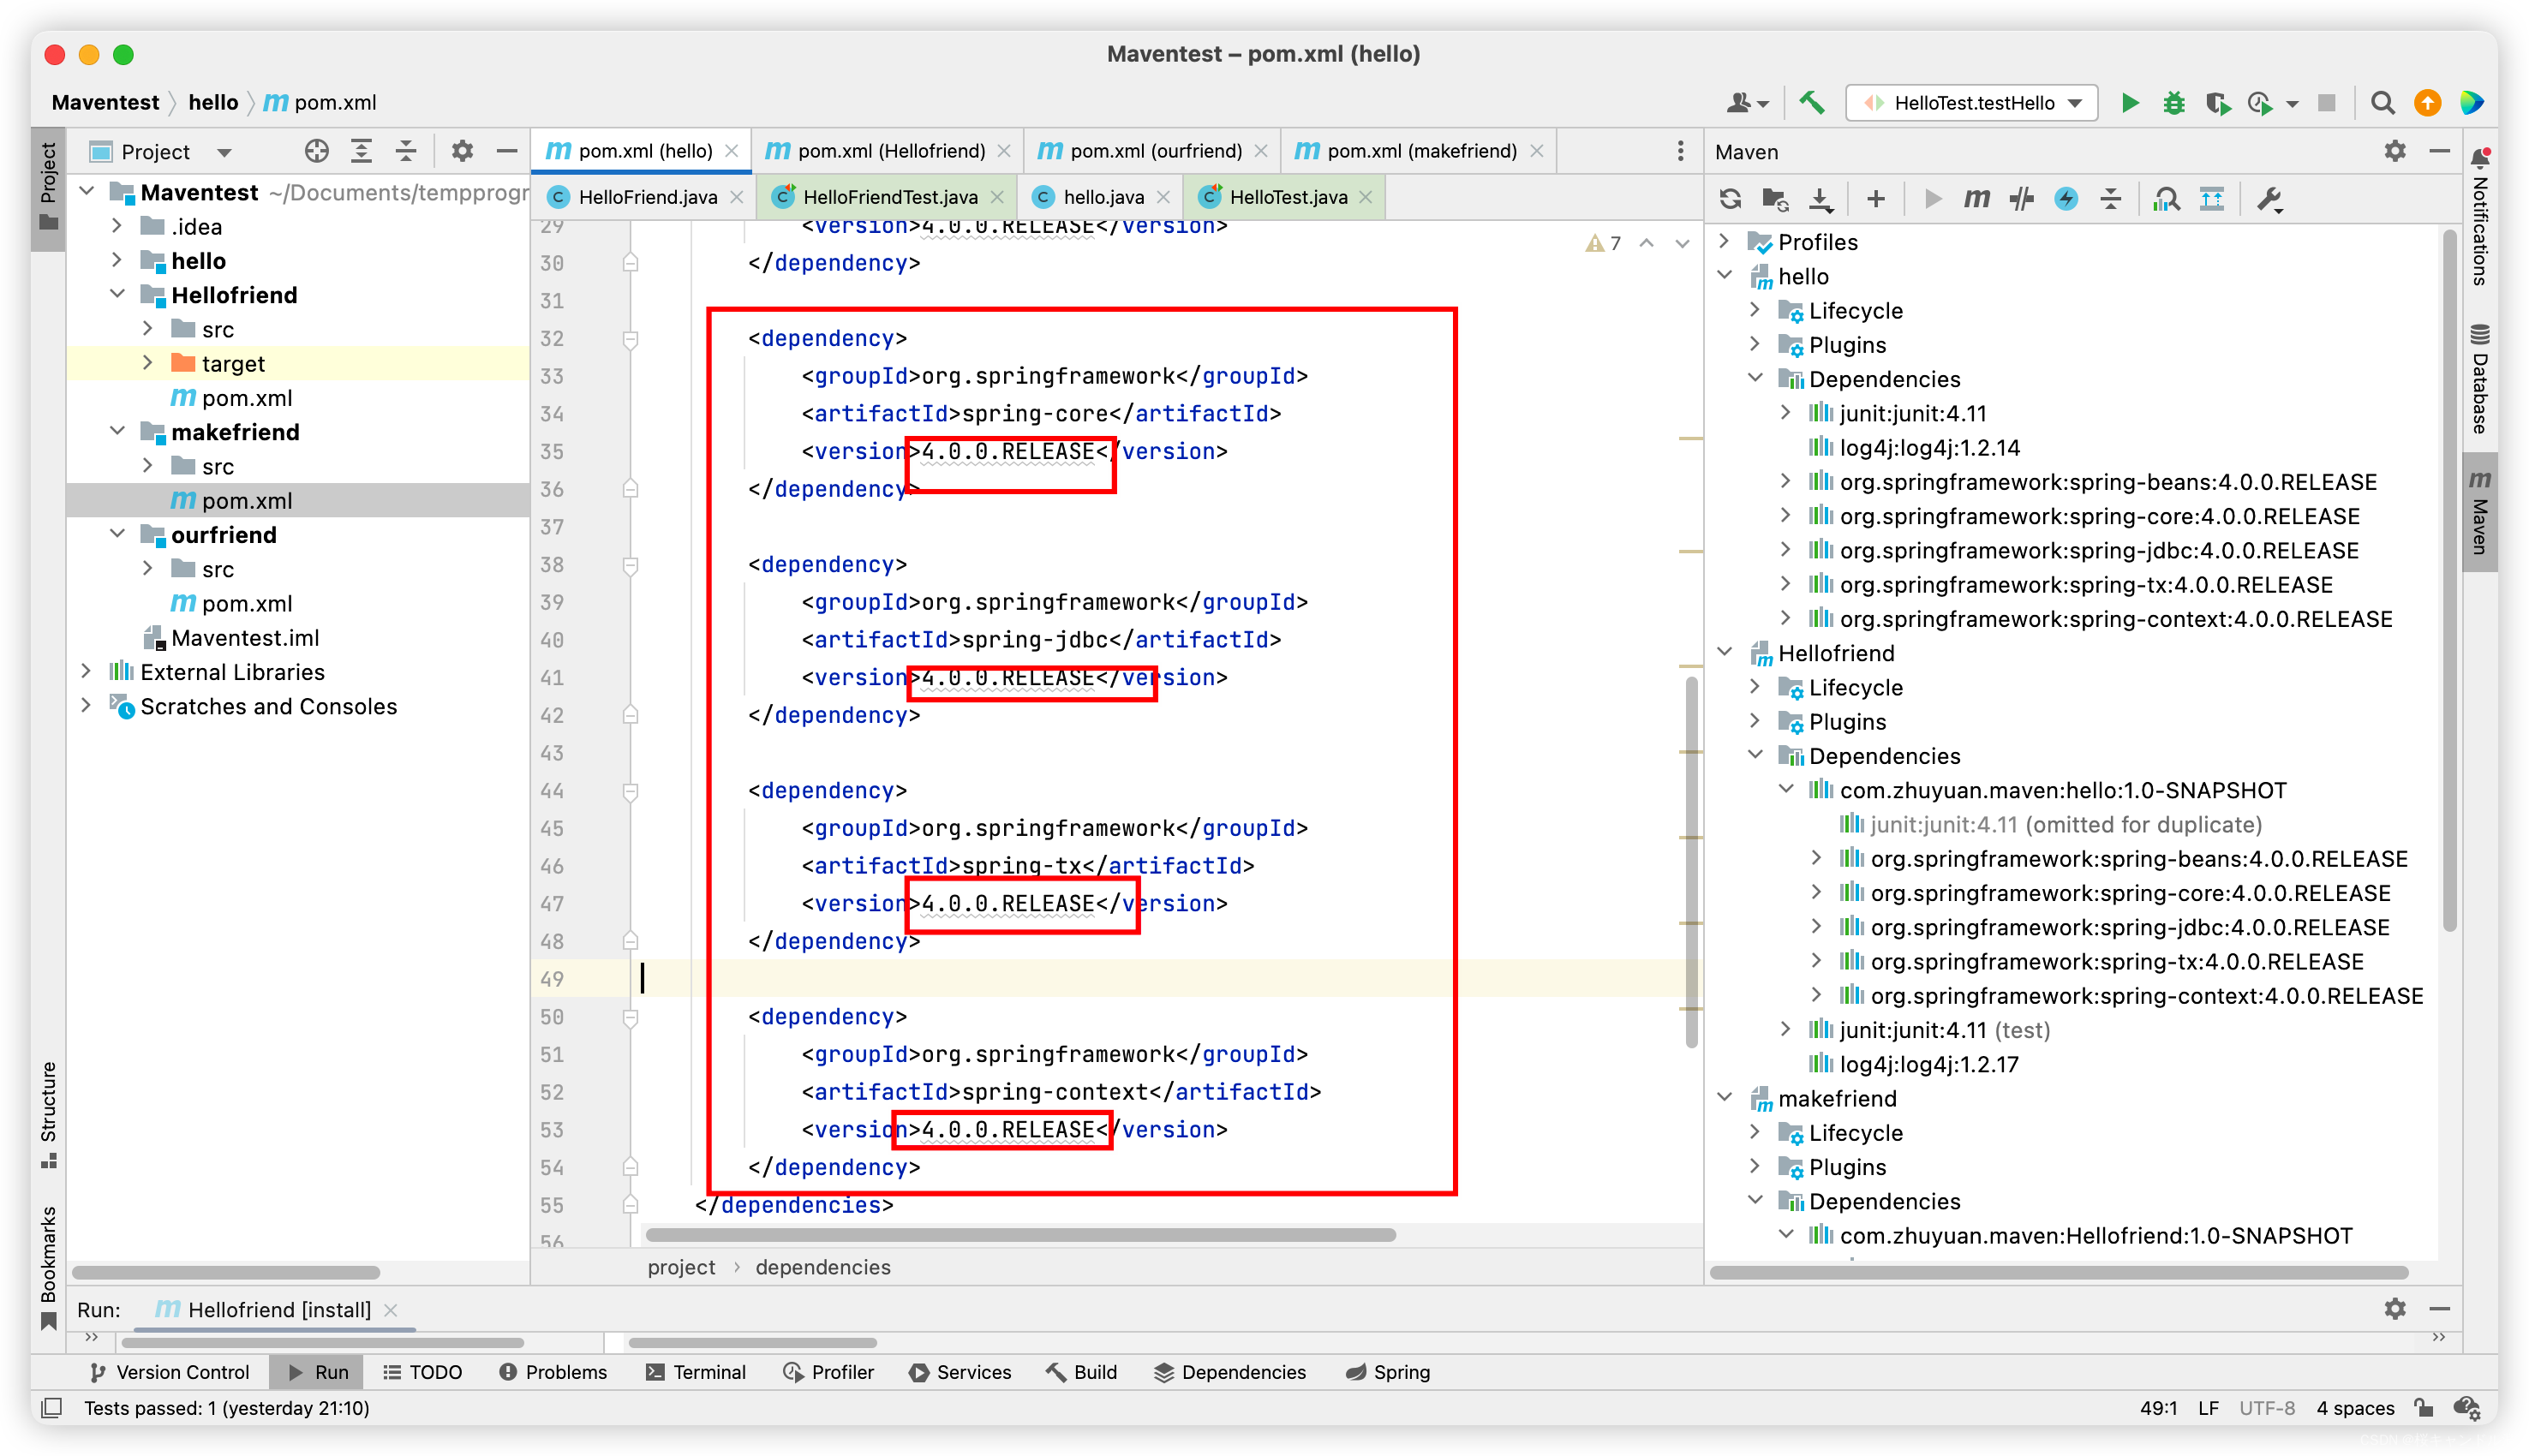Expand junit:junit:4.11 dependency under hello
This screenshot has width=2529, height=1456.
pyautogui.click(x=1786, y=412)
